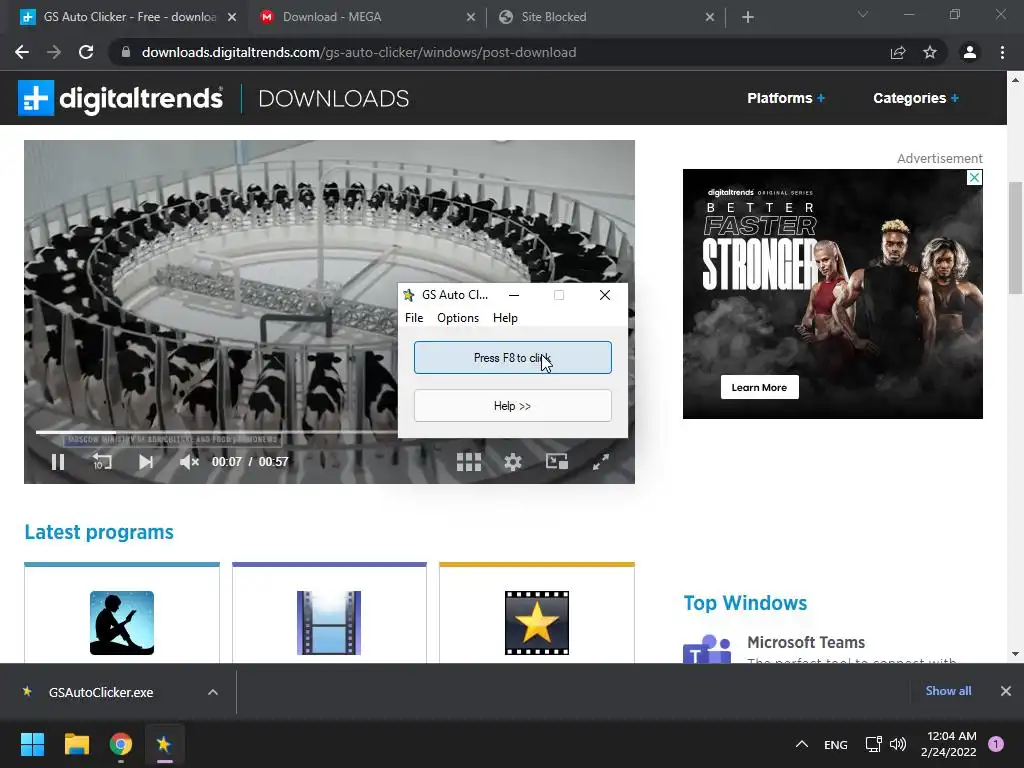Open the Kindle reading app thumbnail
The height and width of the screenshot is (768, 1024).
(x=122, y=623)
